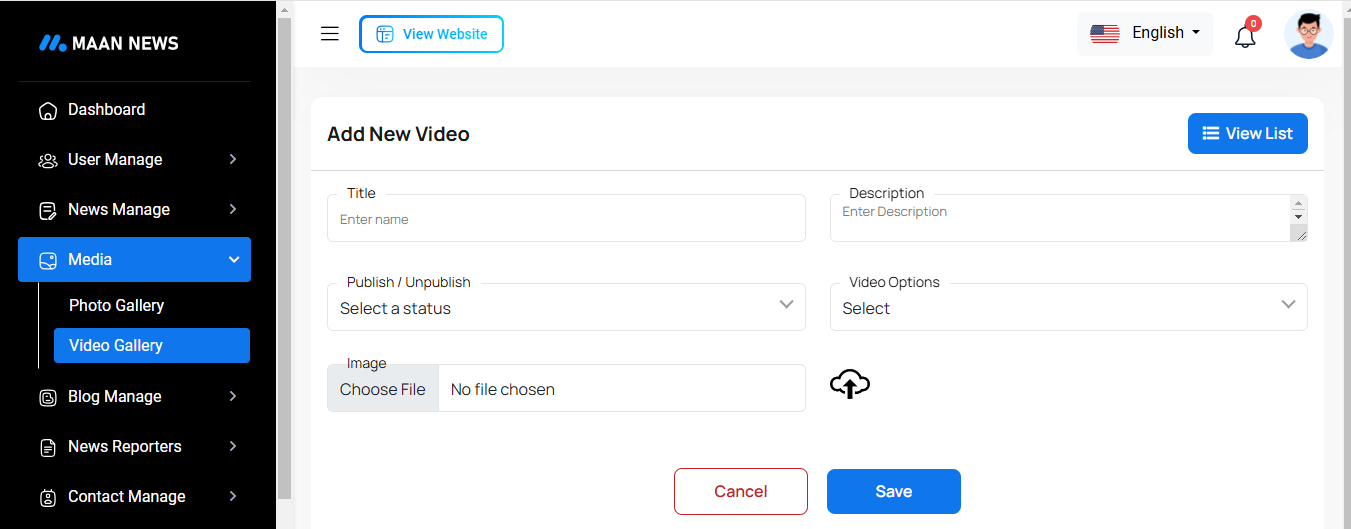Expand the Contact Manage submenu chevron
Viewport: 1351px width, 529px height.
coord(233,496)
